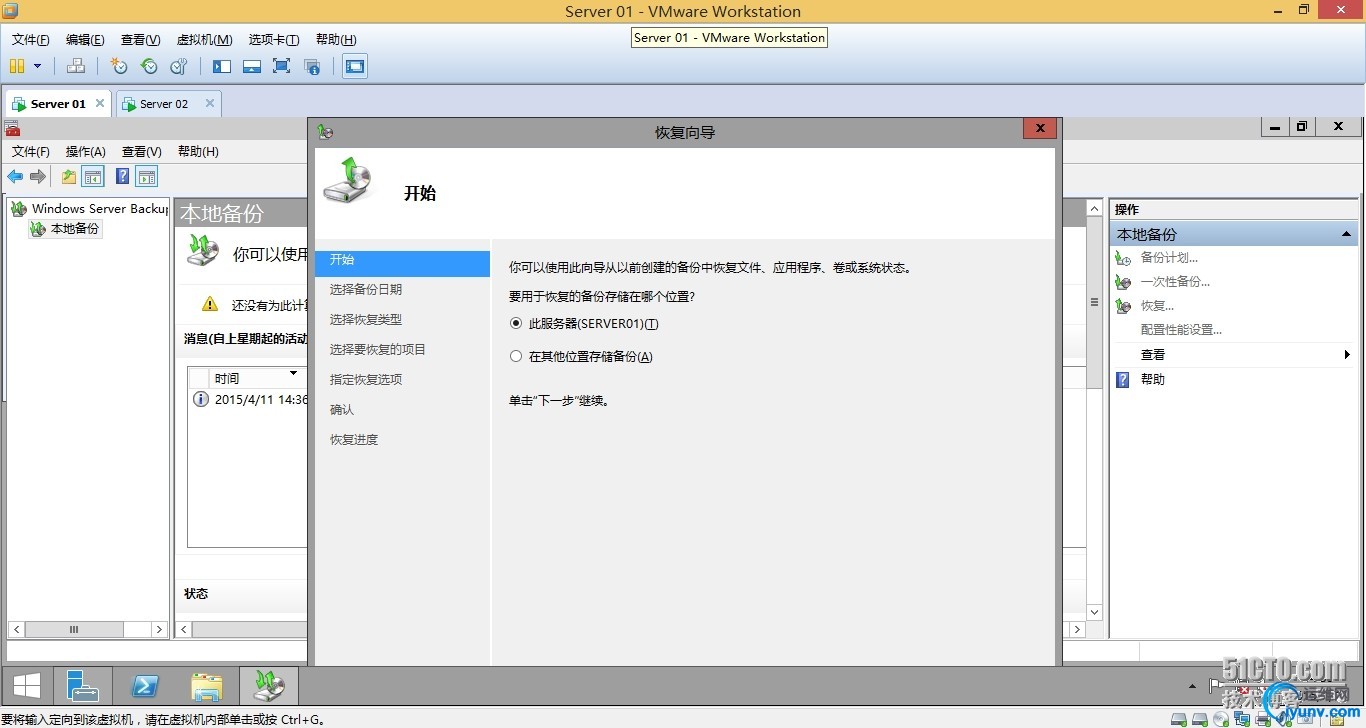Open 帮助(H) menu in the backup console
Viewport: 1366px width, 728px height.
coord(198,152)
